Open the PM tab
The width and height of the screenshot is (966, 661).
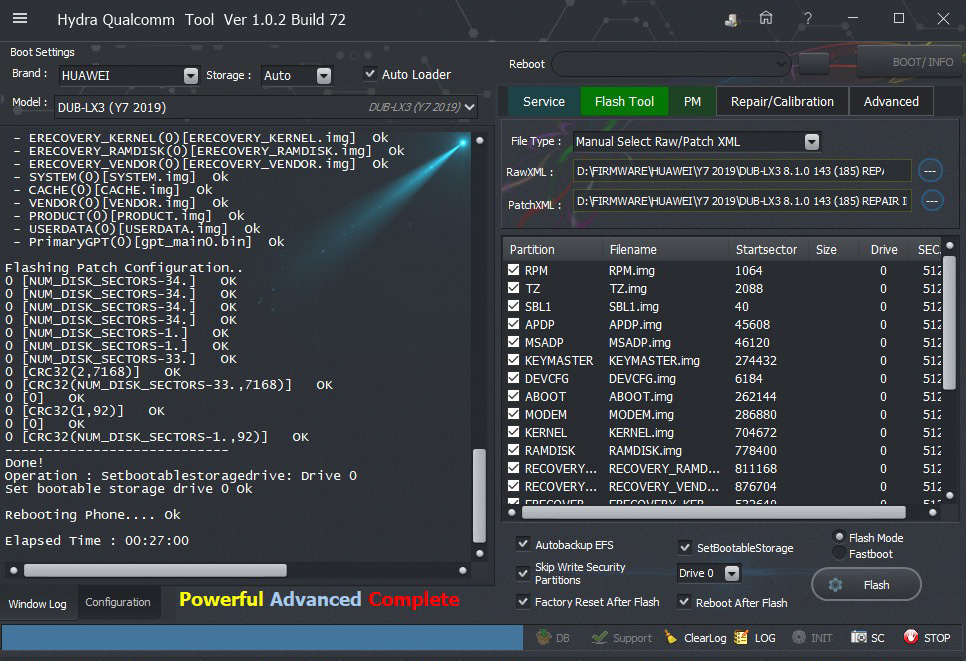click(692, 102)
